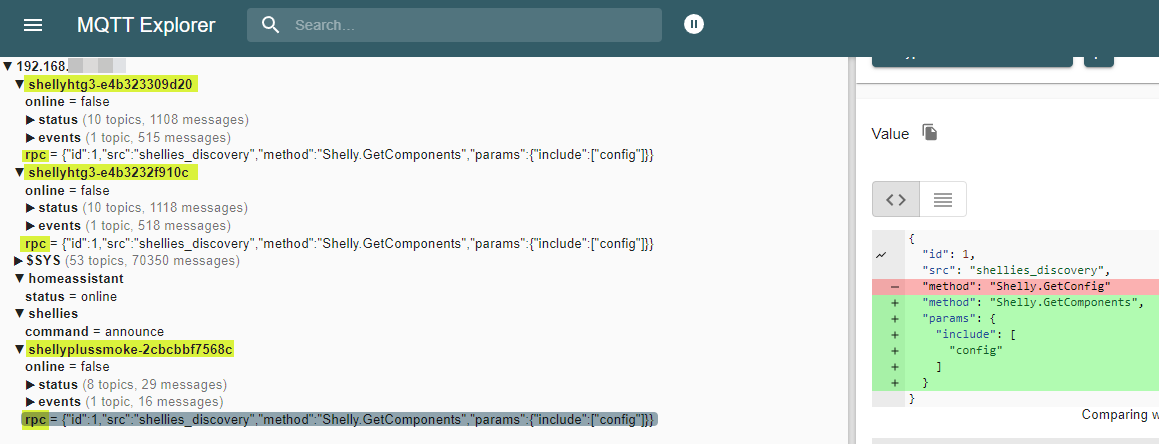Select the shellyhtg3-e4b3232f910c topic

(x=108, y=172)
